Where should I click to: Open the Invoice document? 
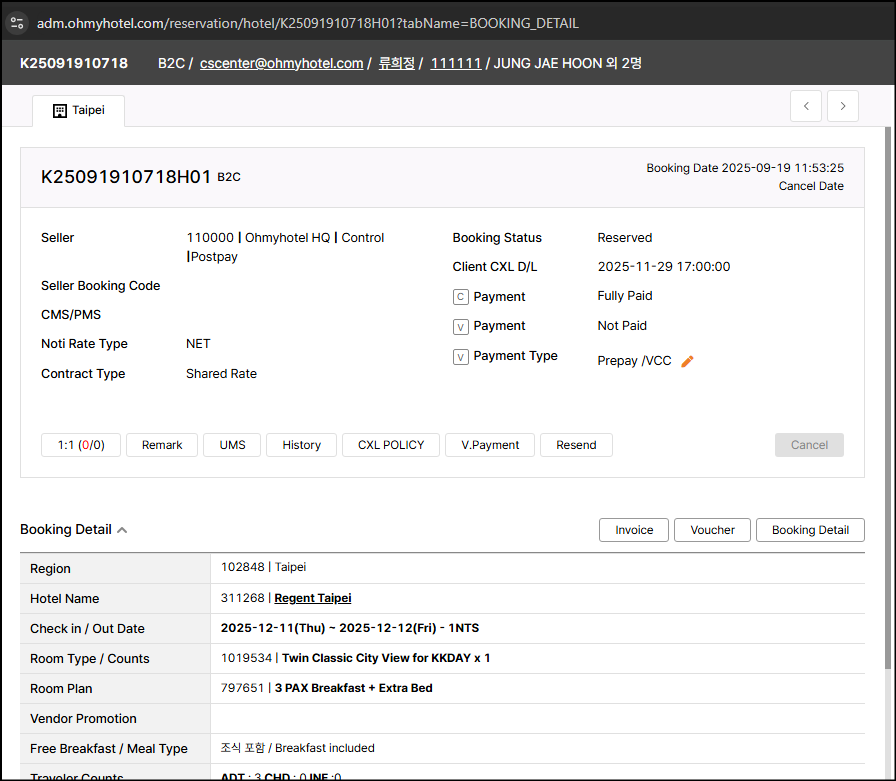(634, 530)
